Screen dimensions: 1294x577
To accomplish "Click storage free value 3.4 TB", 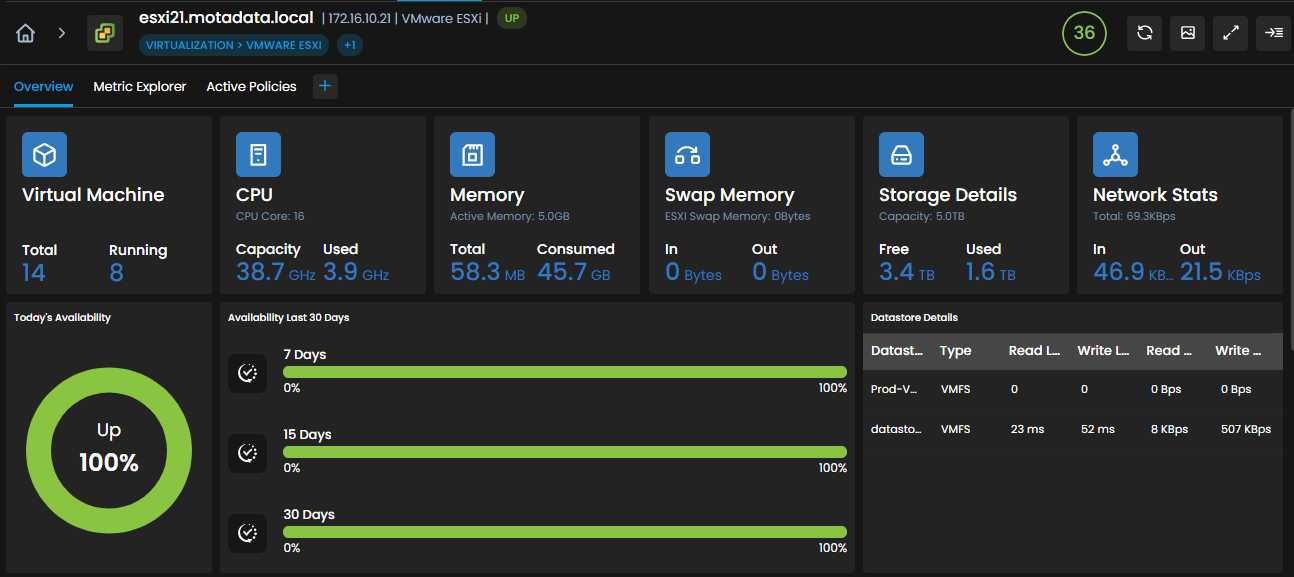I will pos(907,272).
